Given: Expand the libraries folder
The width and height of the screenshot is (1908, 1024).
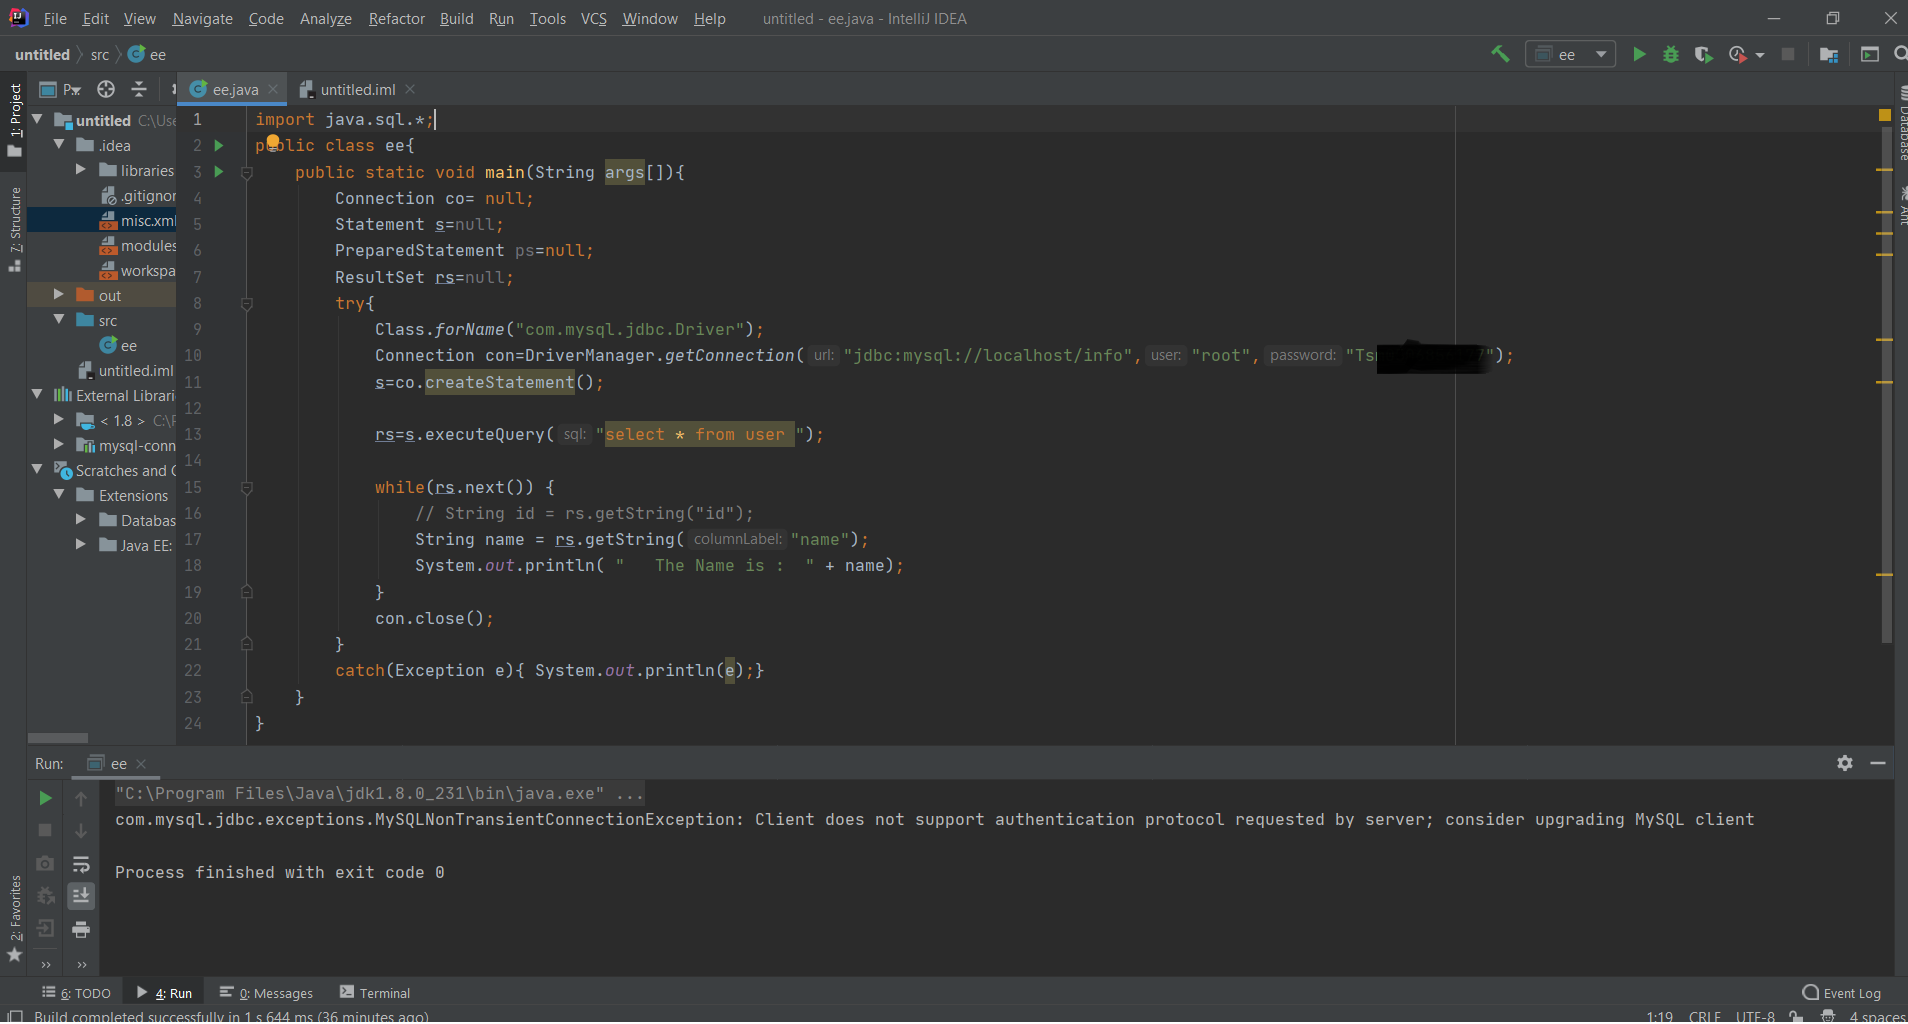Looking at the screenshot, I should (81, 169).
